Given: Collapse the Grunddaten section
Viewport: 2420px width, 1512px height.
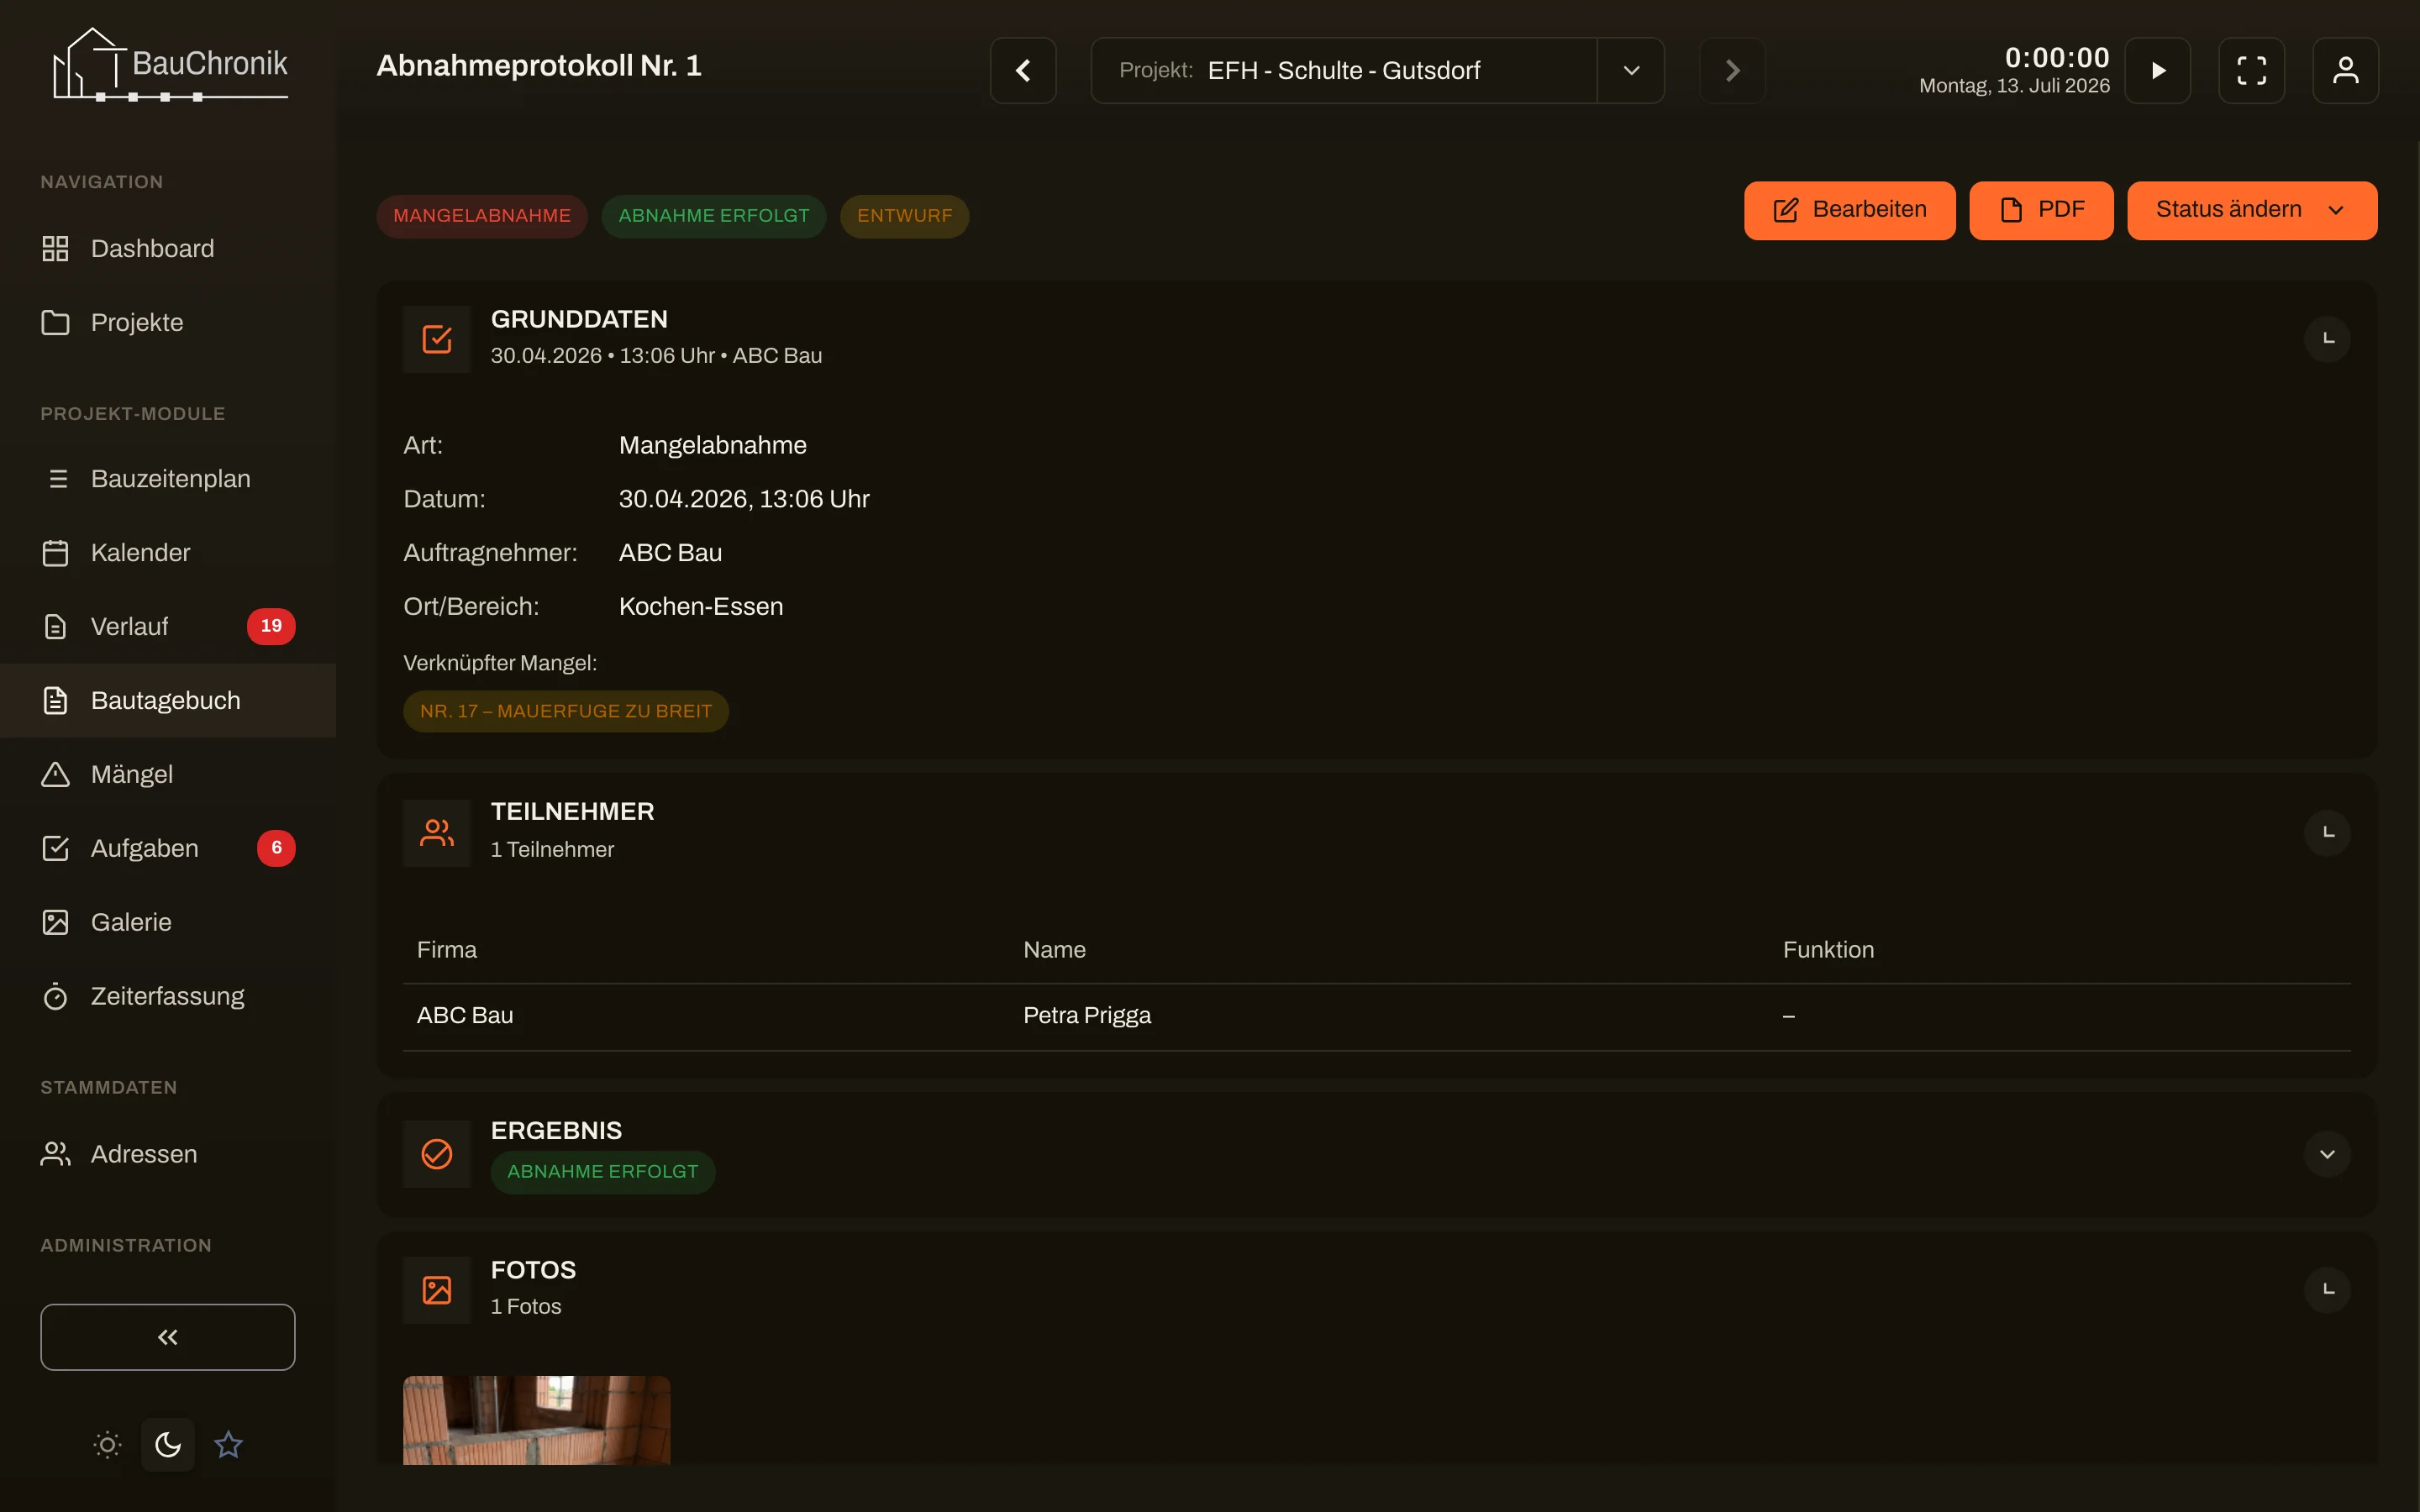Looking at the screenshot, I should pyautogui.click(x=2327, y=339).
